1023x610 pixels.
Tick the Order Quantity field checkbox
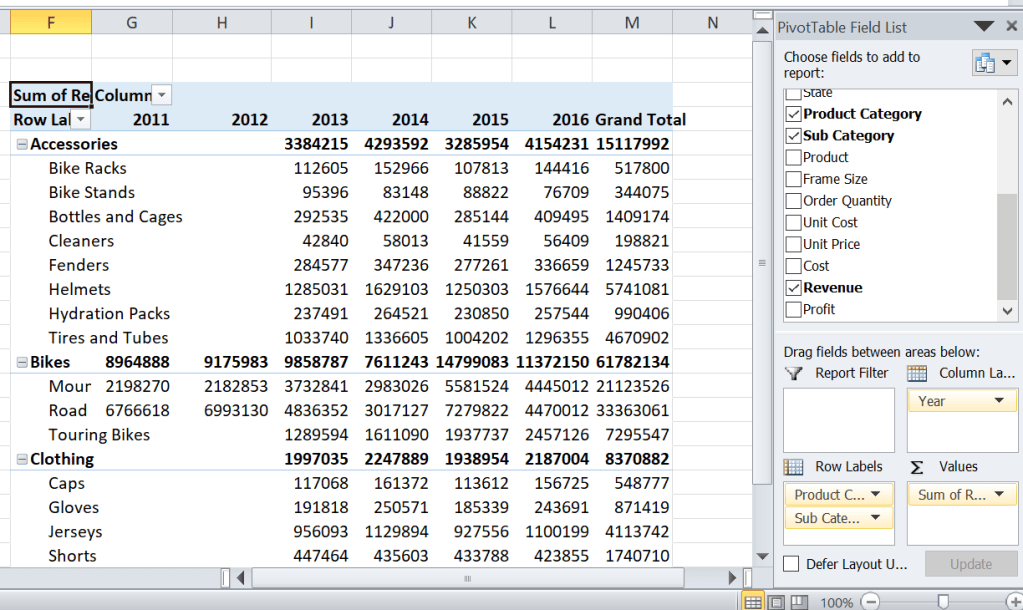point(794,201)
